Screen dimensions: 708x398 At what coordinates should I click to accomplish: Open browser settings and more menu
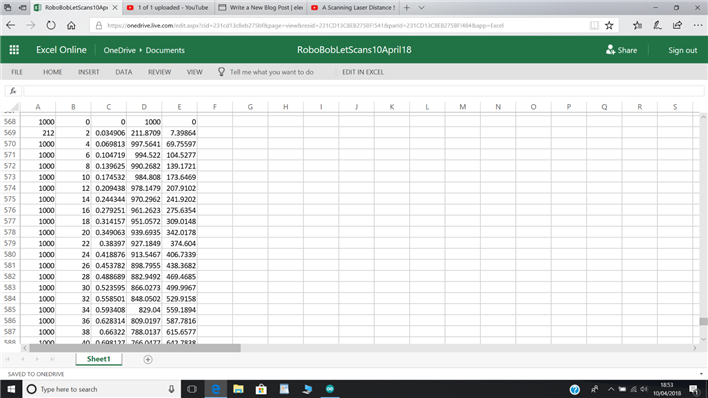coord(698,25)
